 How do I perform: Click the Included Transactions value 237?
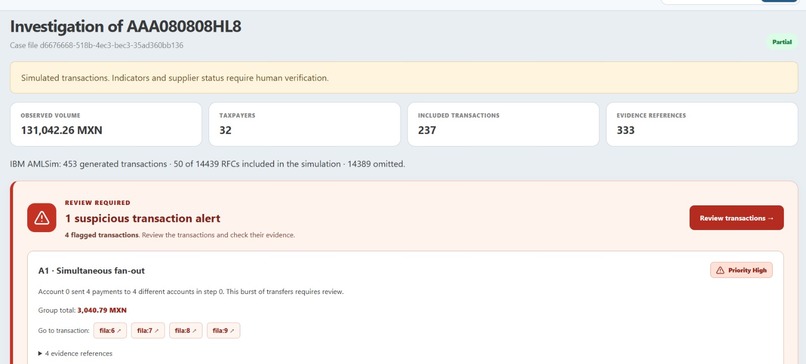pyautogui.click(x=427, y=131)
